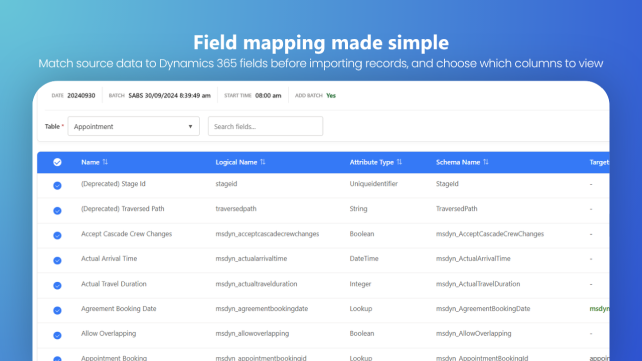Screen dimensions: 642x361
Task: Click the StageId schema name cell
Action: [x=447, y=184]
